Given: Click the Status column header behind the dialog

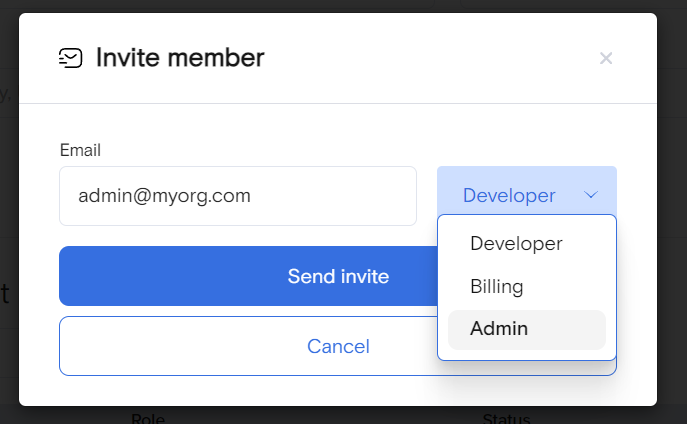Looking at the screenshot, I should 505,417.
